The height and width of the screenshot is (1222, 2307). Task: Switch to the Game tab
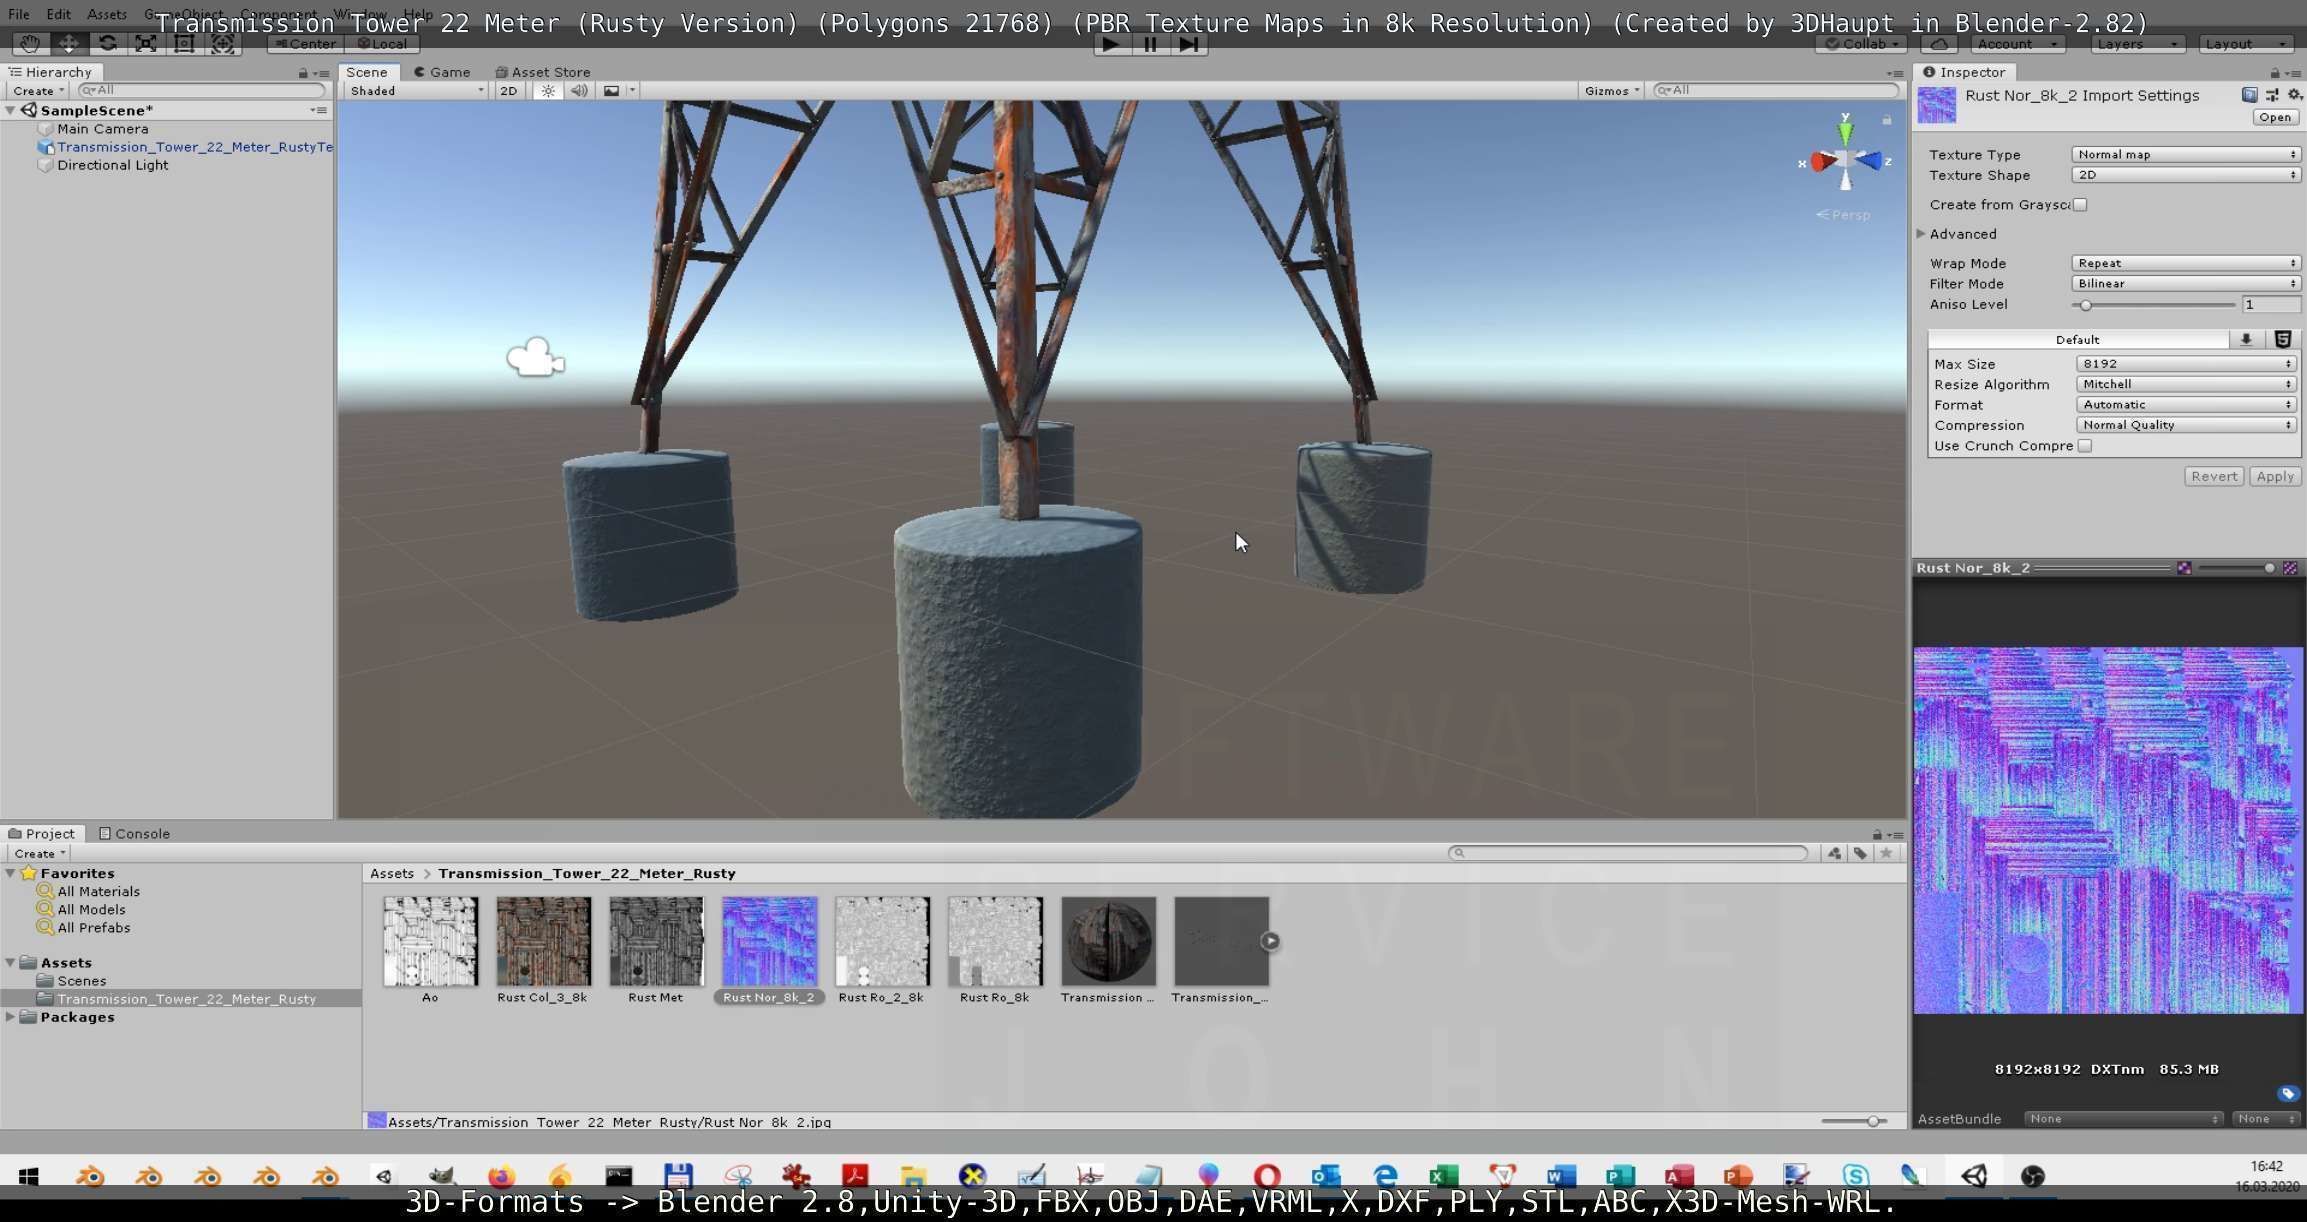click(x=442, y=72)
